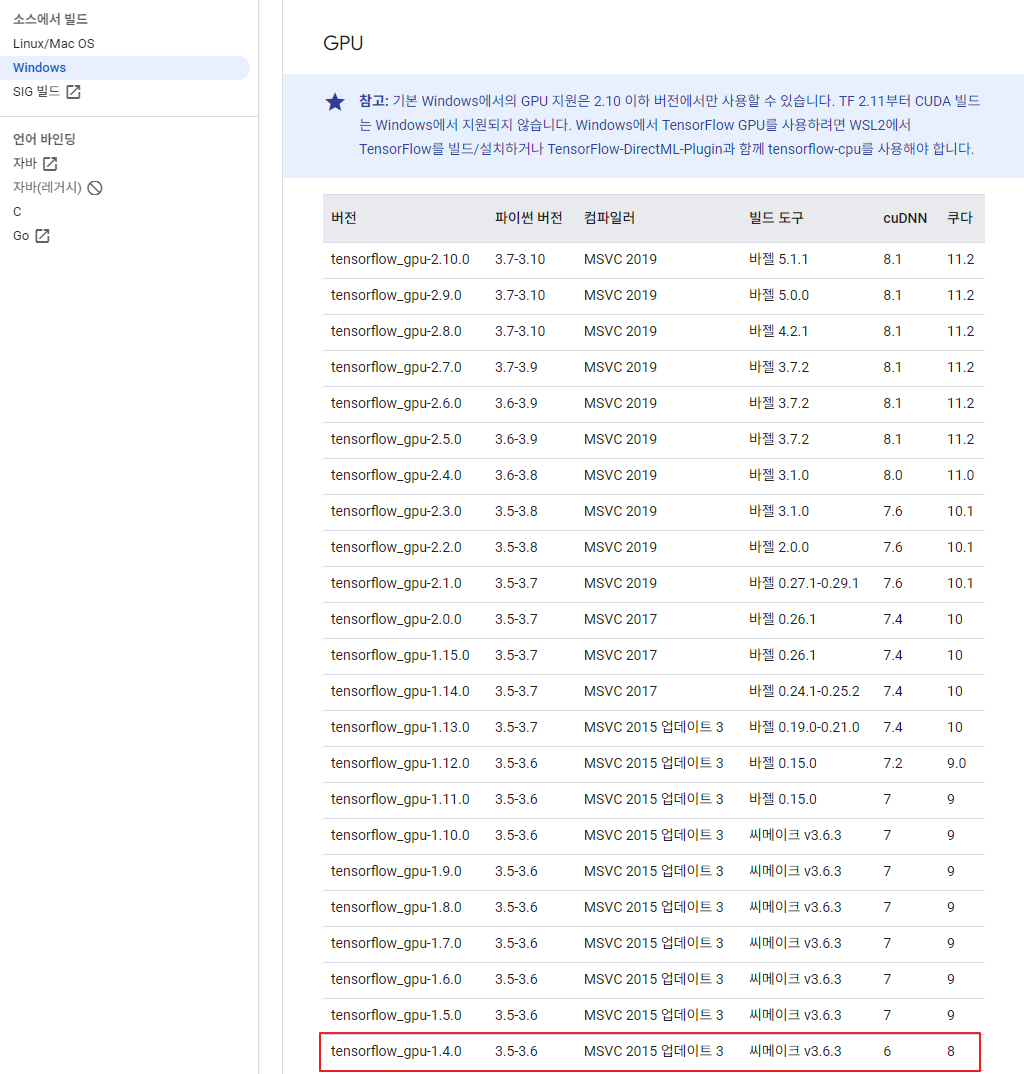Viewport: 1024px width, 1074px height.
Task: Click the 파이썬 버전 column header
Action: (x=529, y=218)
